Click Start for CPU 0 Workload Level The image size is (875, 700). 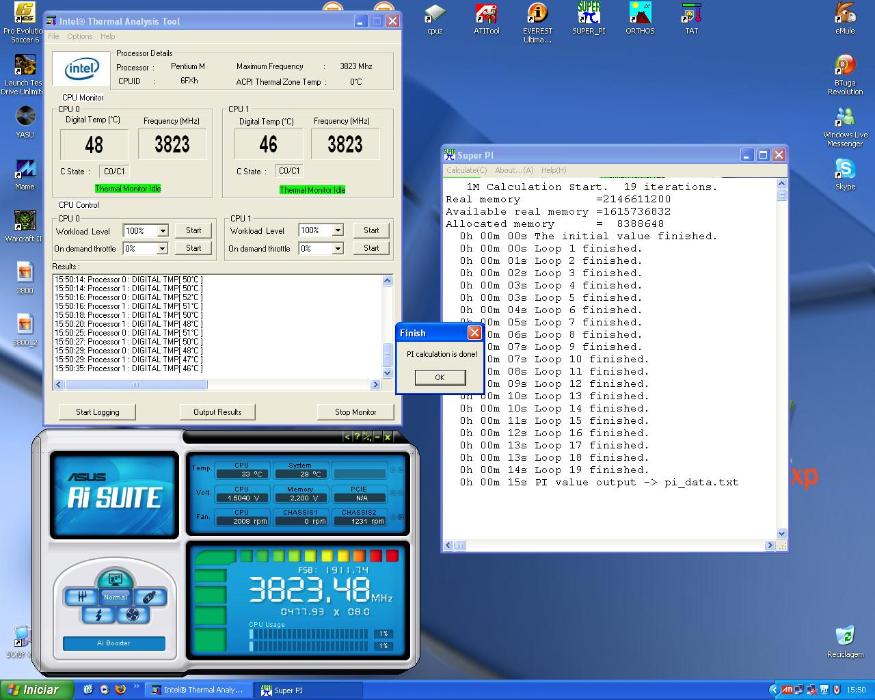pyautogui.click(x=194, y=230)
